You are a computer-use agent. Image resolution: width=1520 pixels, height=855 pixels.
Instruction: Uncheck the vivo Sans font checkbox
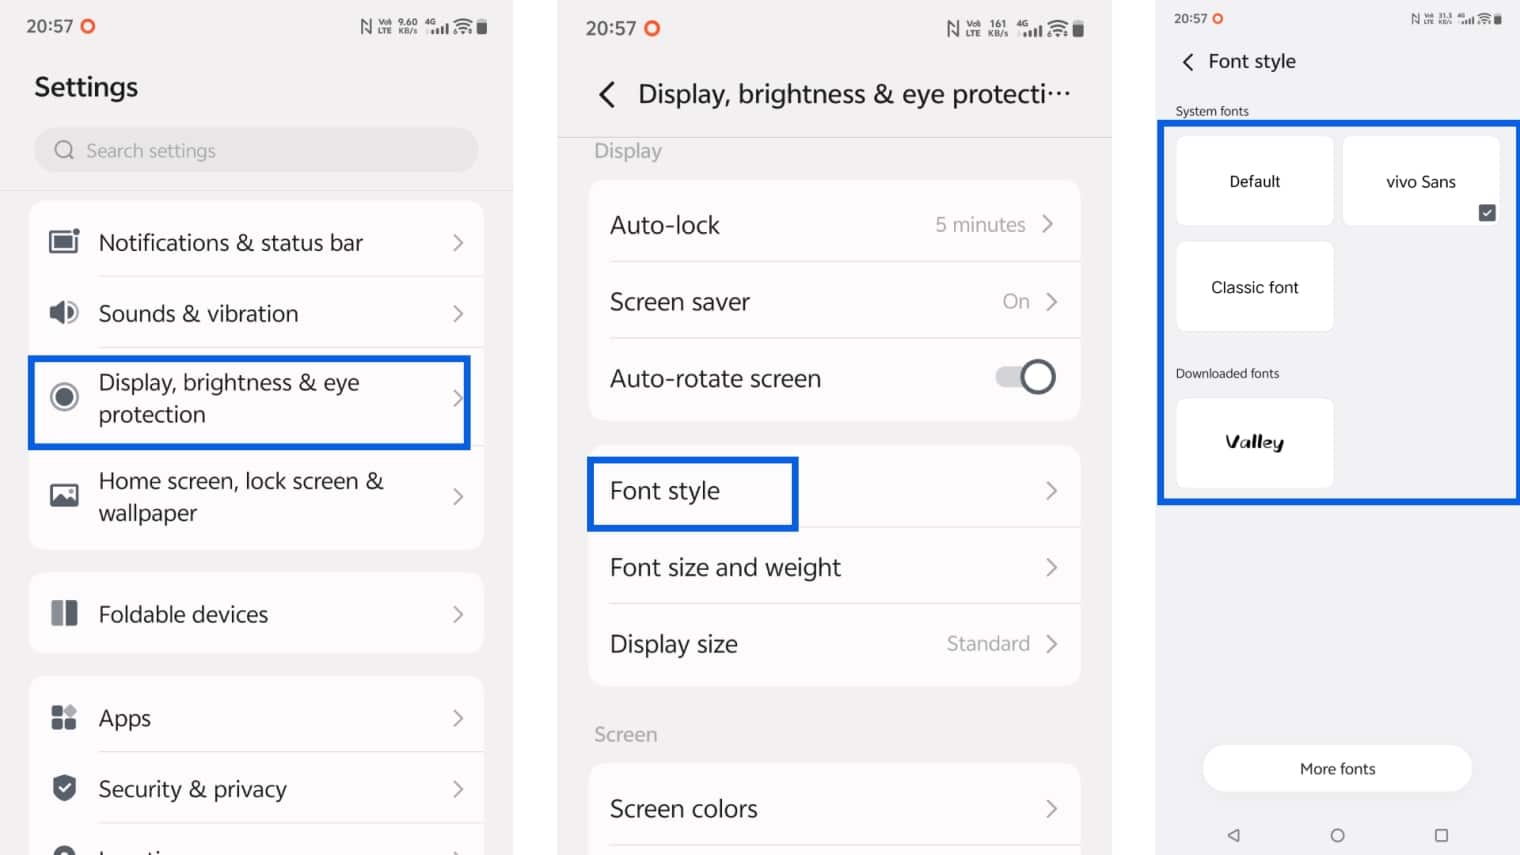(1487, 212)
